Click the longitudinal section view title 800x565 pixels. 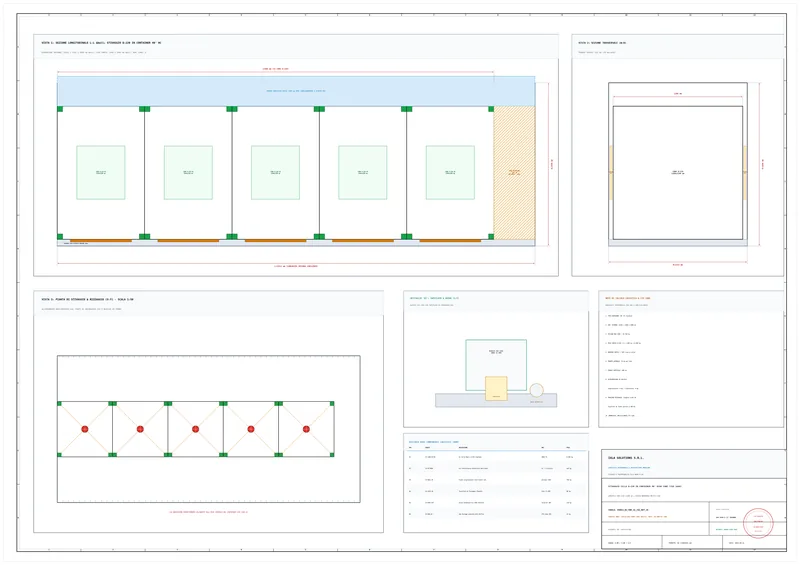[x=102, y=43]
